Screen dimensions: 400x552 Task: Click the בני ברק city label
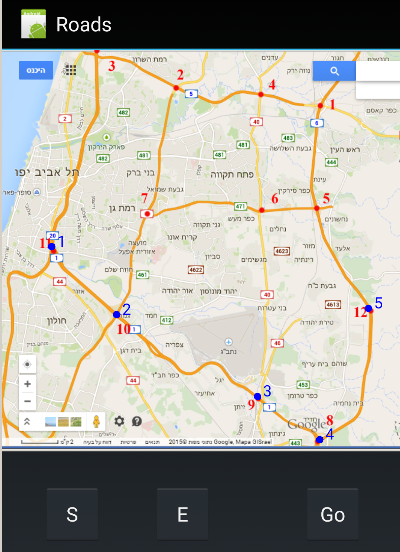tap(140, 173)
